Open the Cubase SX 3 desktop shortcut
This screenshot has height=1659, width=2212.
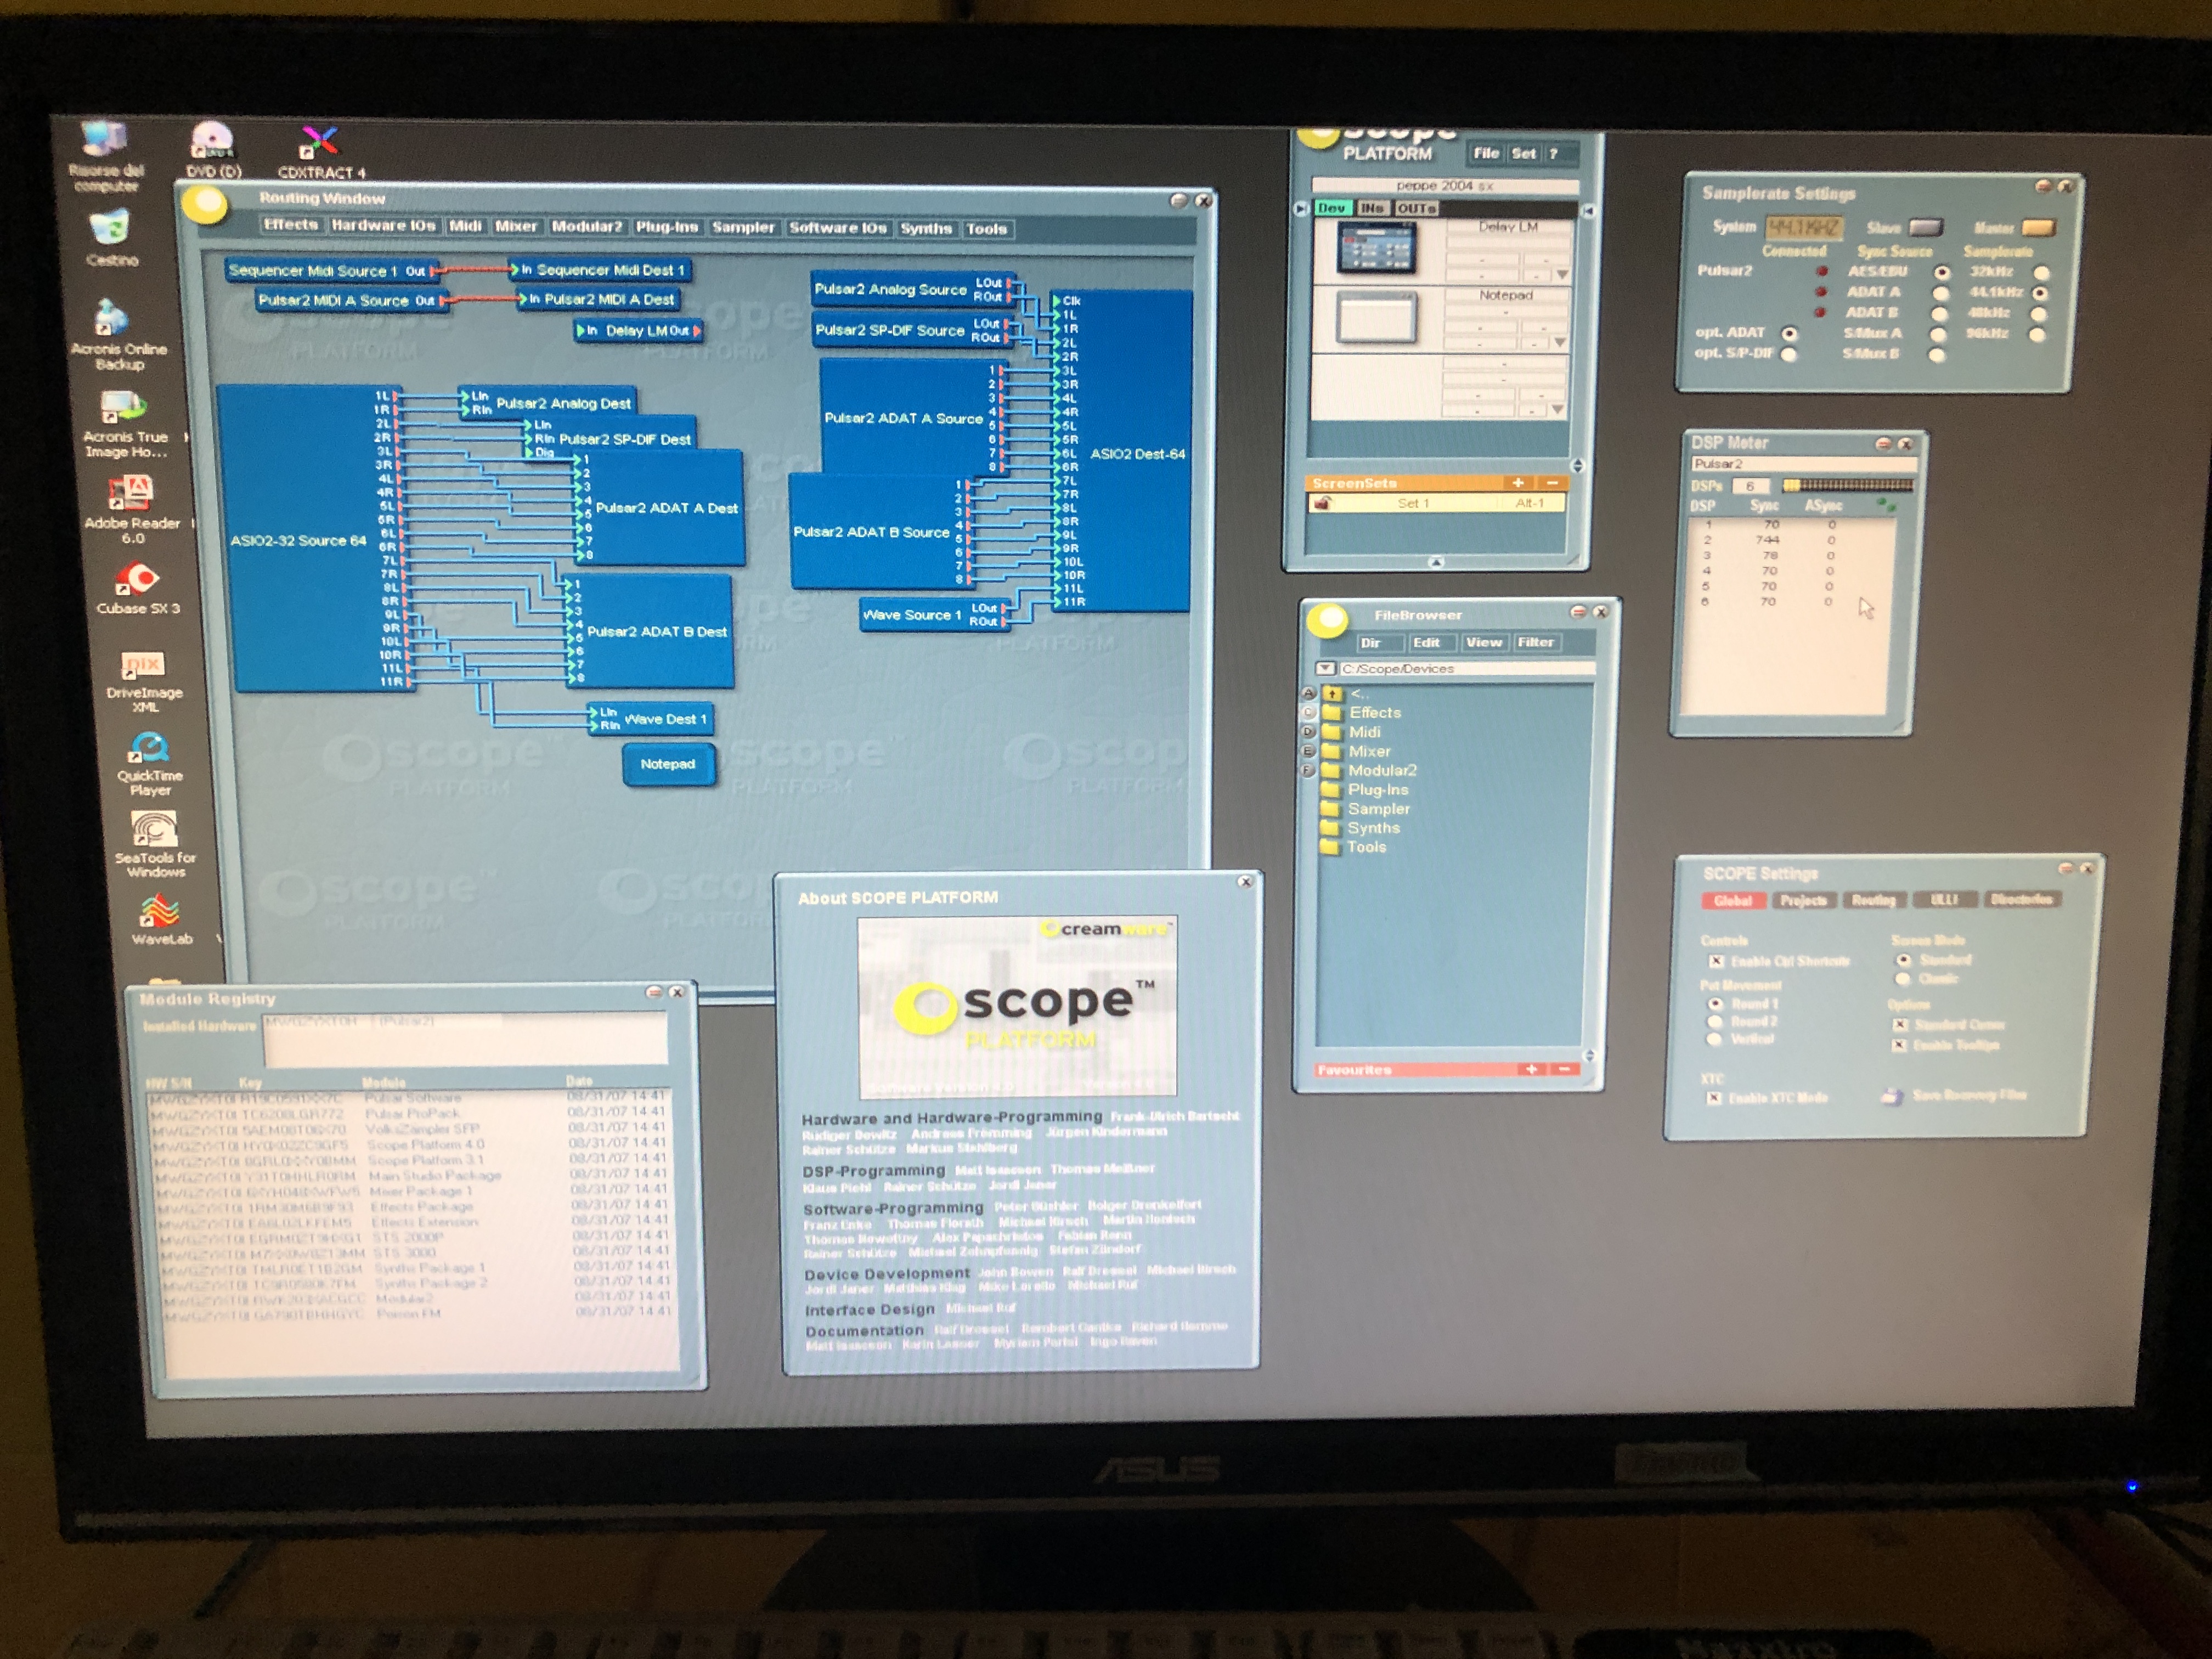[137, 588]
